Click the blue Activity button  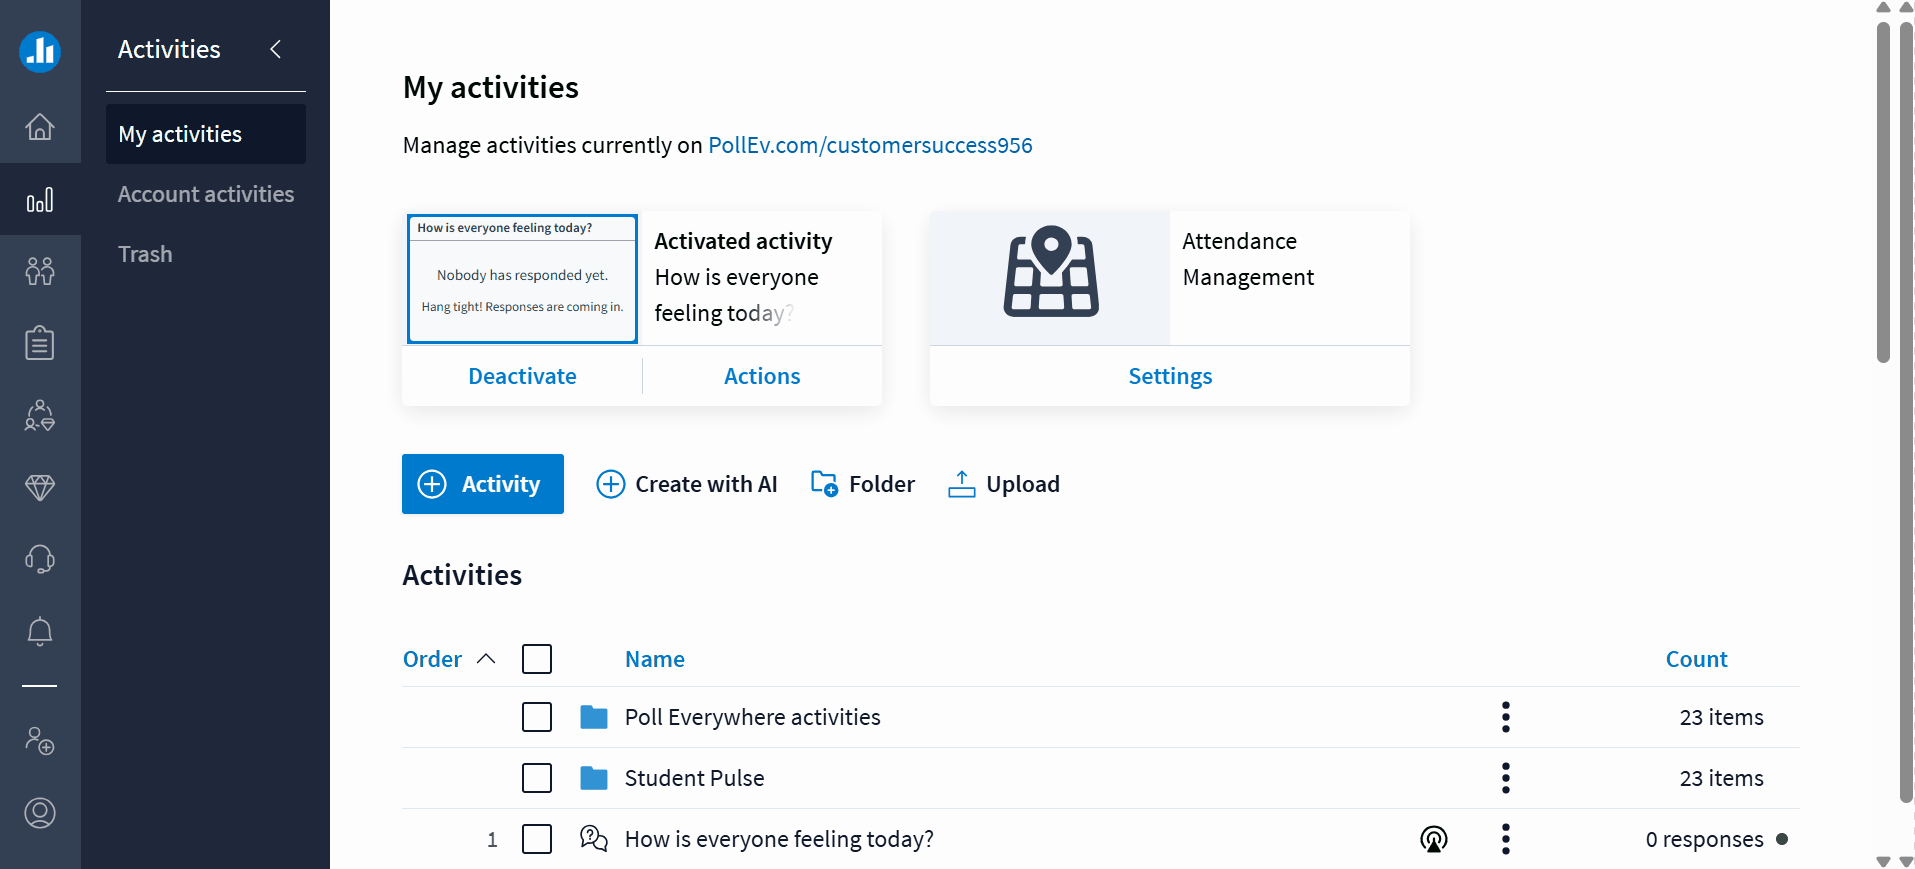[483, 484]
